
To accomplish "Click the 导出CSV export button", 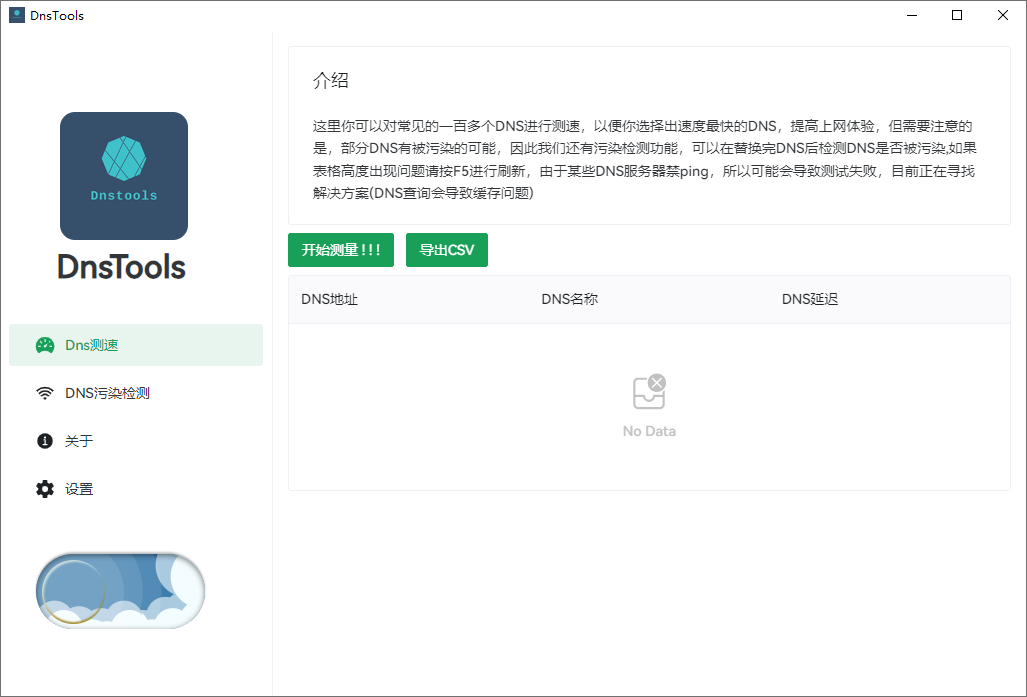I will [x=447, y=250].
